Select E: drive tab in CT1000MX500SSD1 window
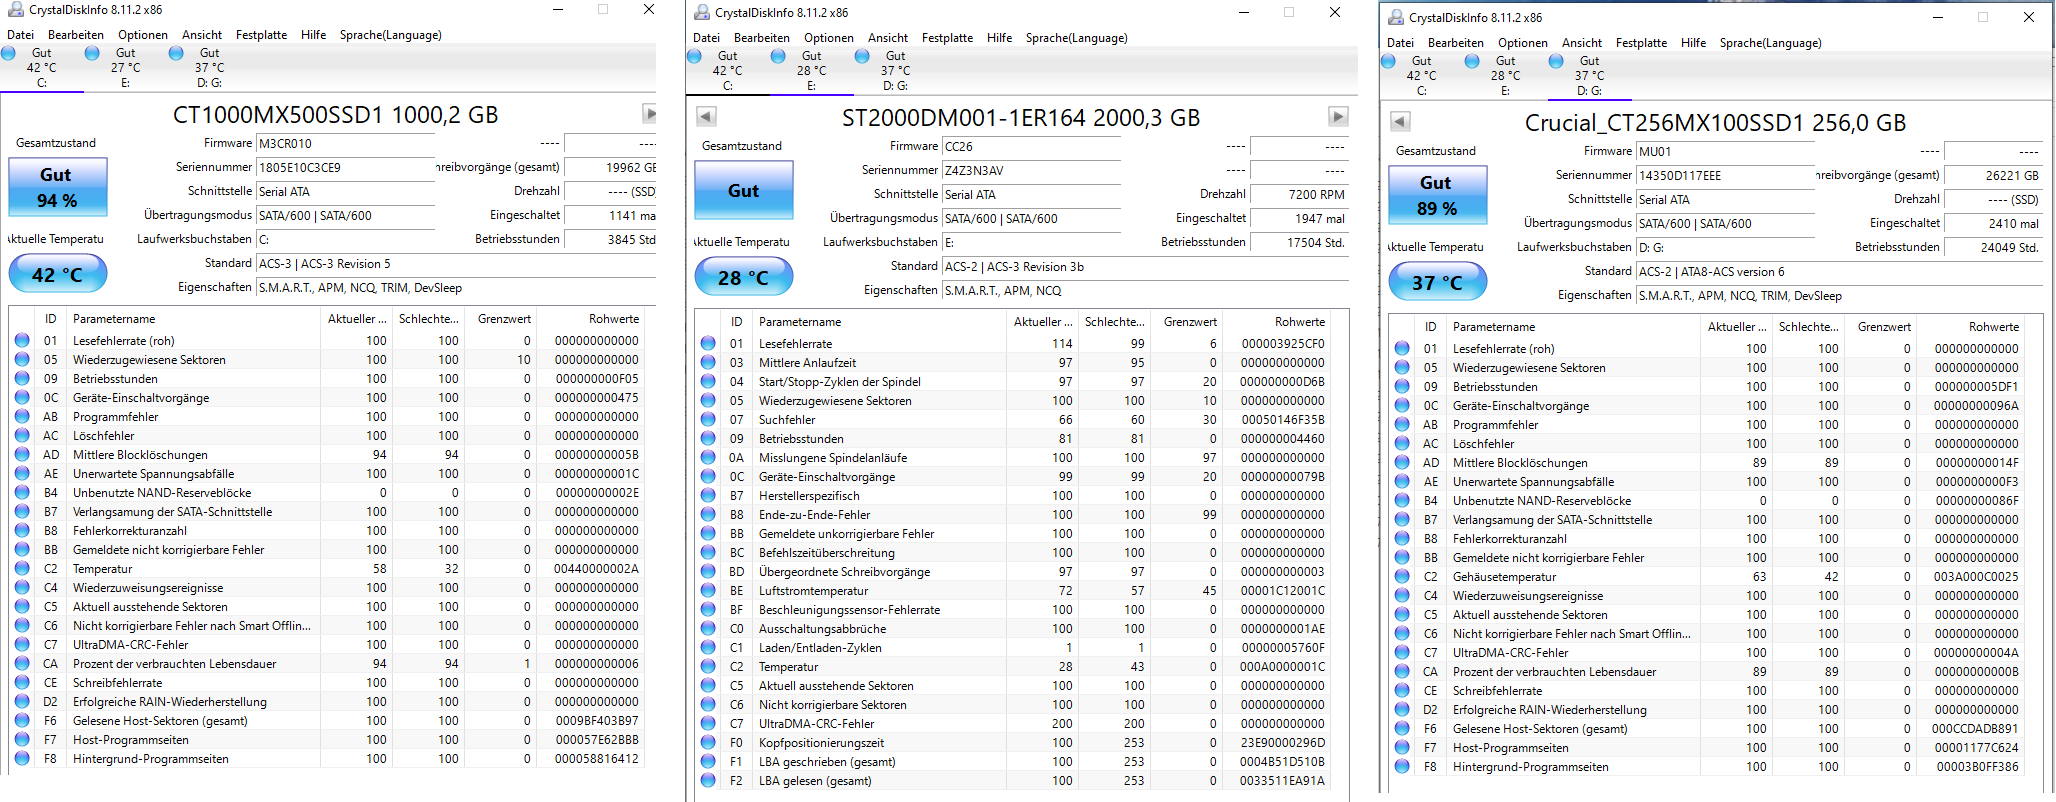The height and width of the screenshot is (802, 2056). coord(126,67)
